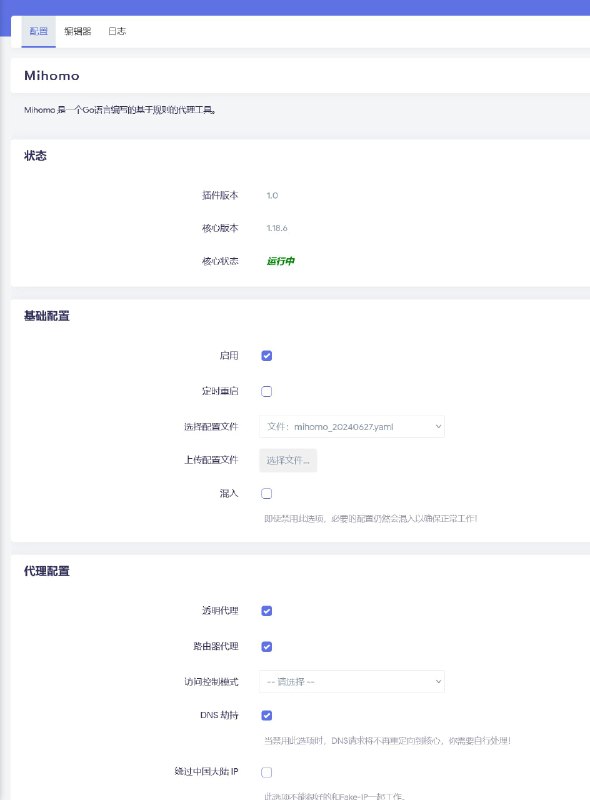Screen dimensions: 590x800
Task: Expand the 访问控制模式 dropdown
Action: click(x=352, y=682)
